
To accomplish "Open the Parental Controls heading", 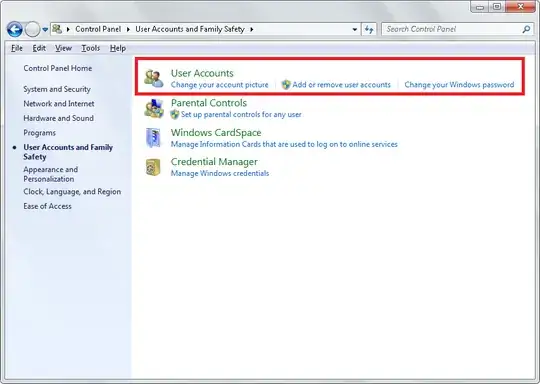I will (209, 103).
